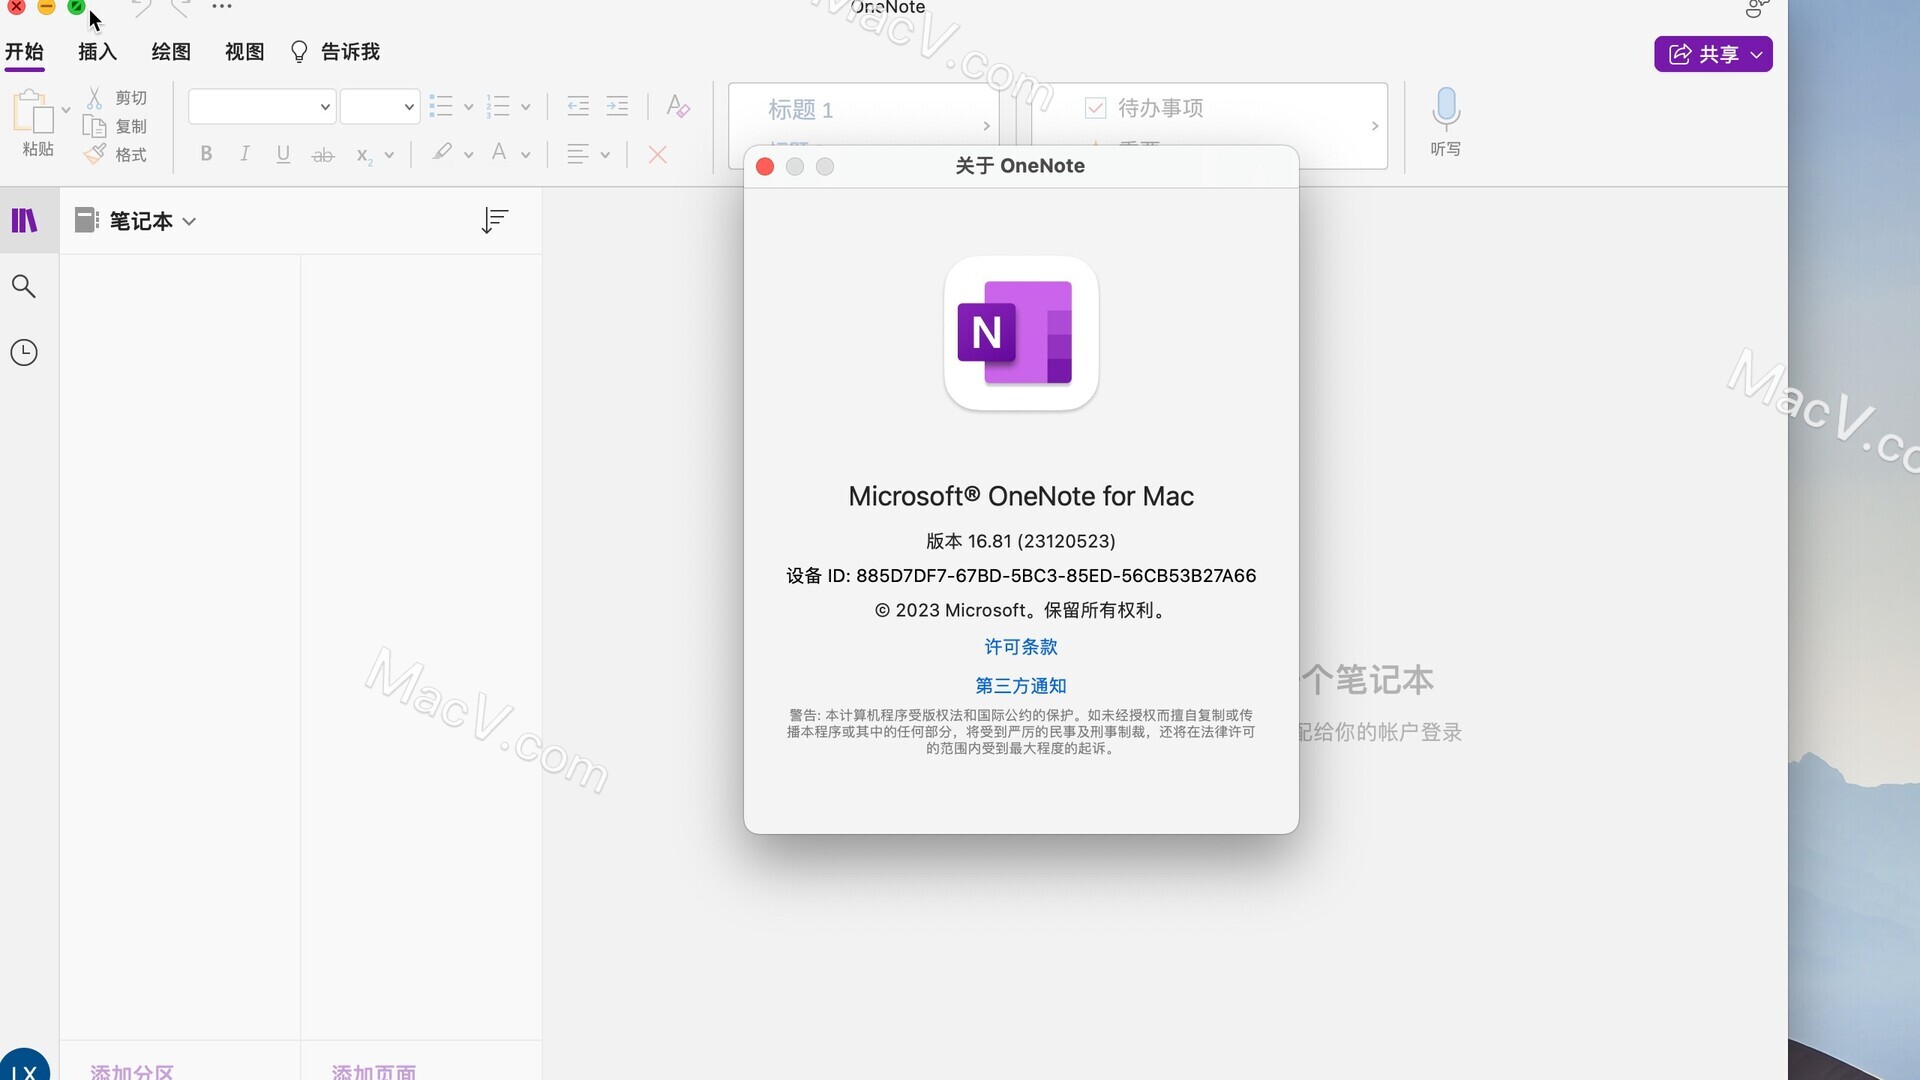Click the Copy icon
The image size is (1920, 1080).
94,126
